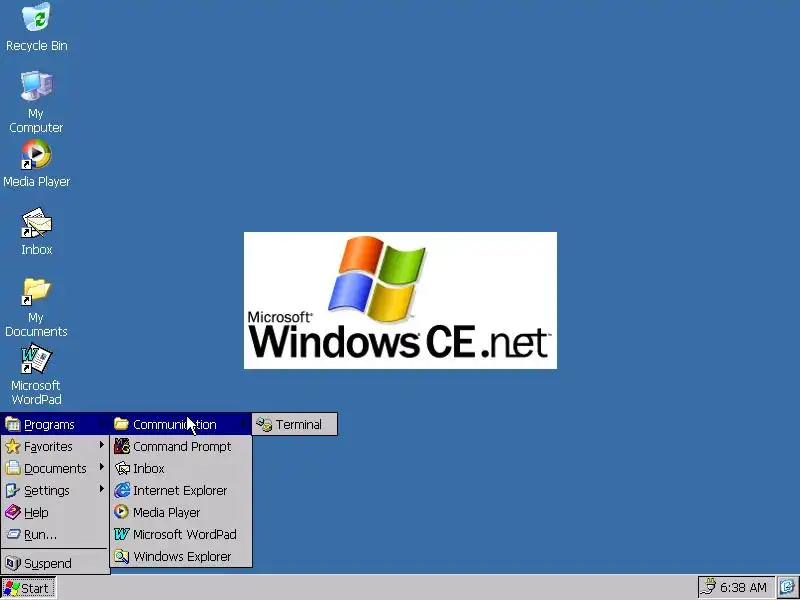The width and height of the screenshot is (800, 600).
Task: Launch Microsoft WordPad from Programs submenu
Action: tap(181, 534)
